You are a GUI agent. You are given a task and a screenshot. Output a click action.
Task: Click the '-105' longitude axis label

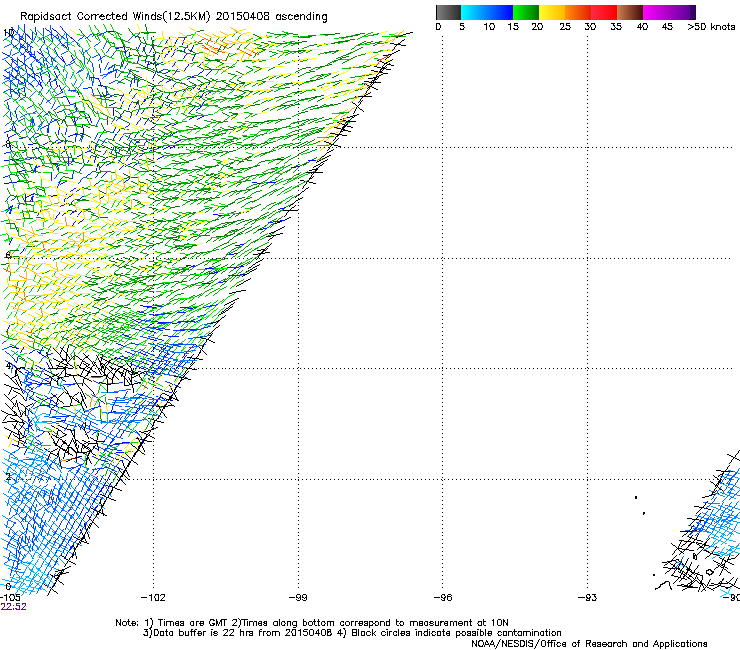tap(10, 598)
